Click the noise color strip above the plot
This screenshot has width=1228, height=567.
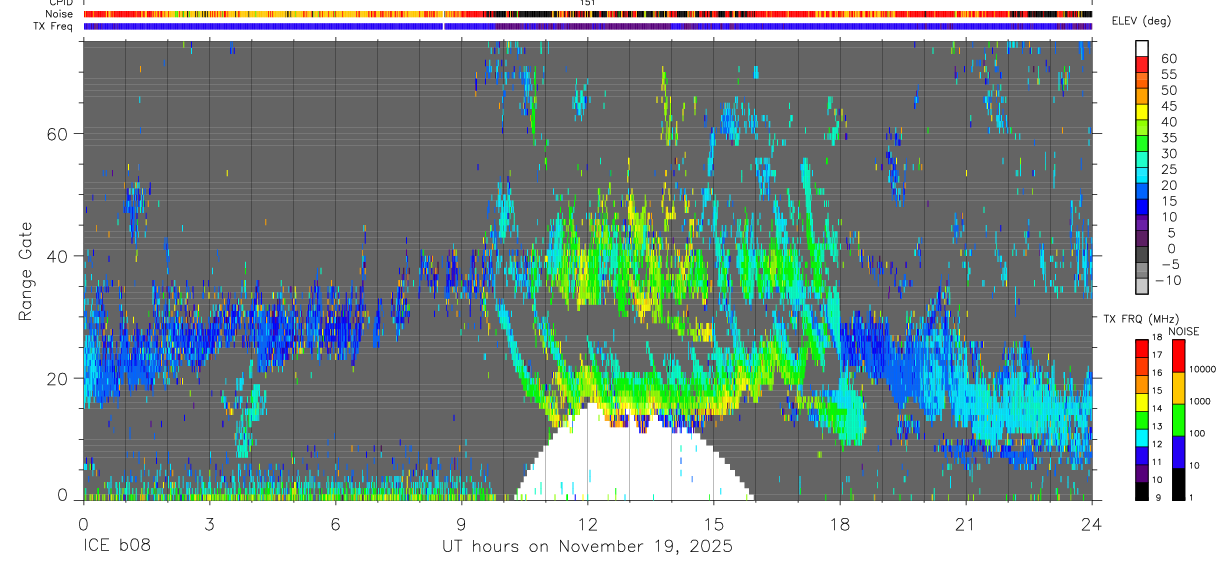(588, 14)
